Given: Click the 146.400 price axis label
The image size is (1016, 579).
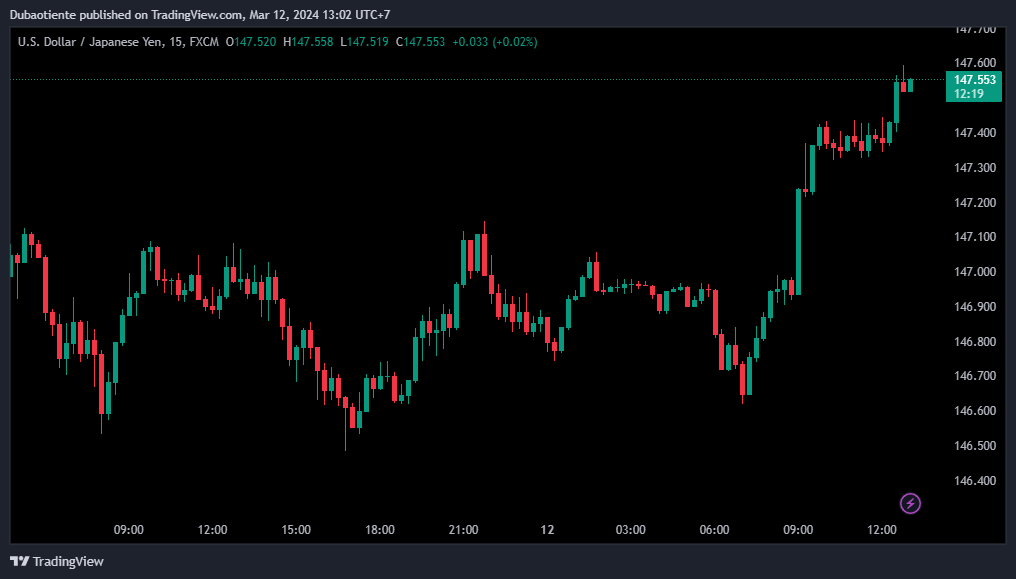Looking at the screenshot, I should pos(975,481).
